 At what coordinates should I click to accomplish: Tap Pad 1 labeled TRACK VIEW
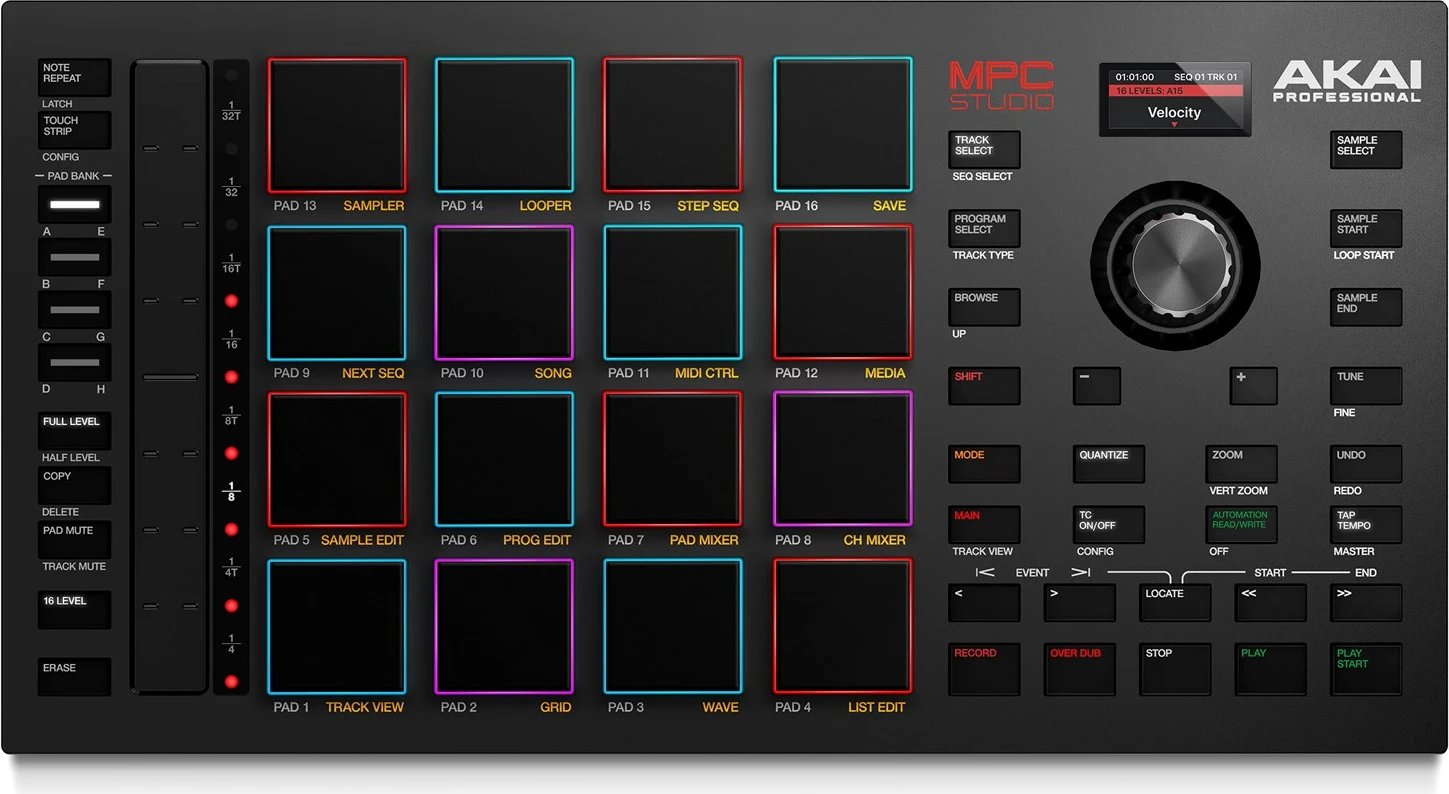(x=337, y=626)
